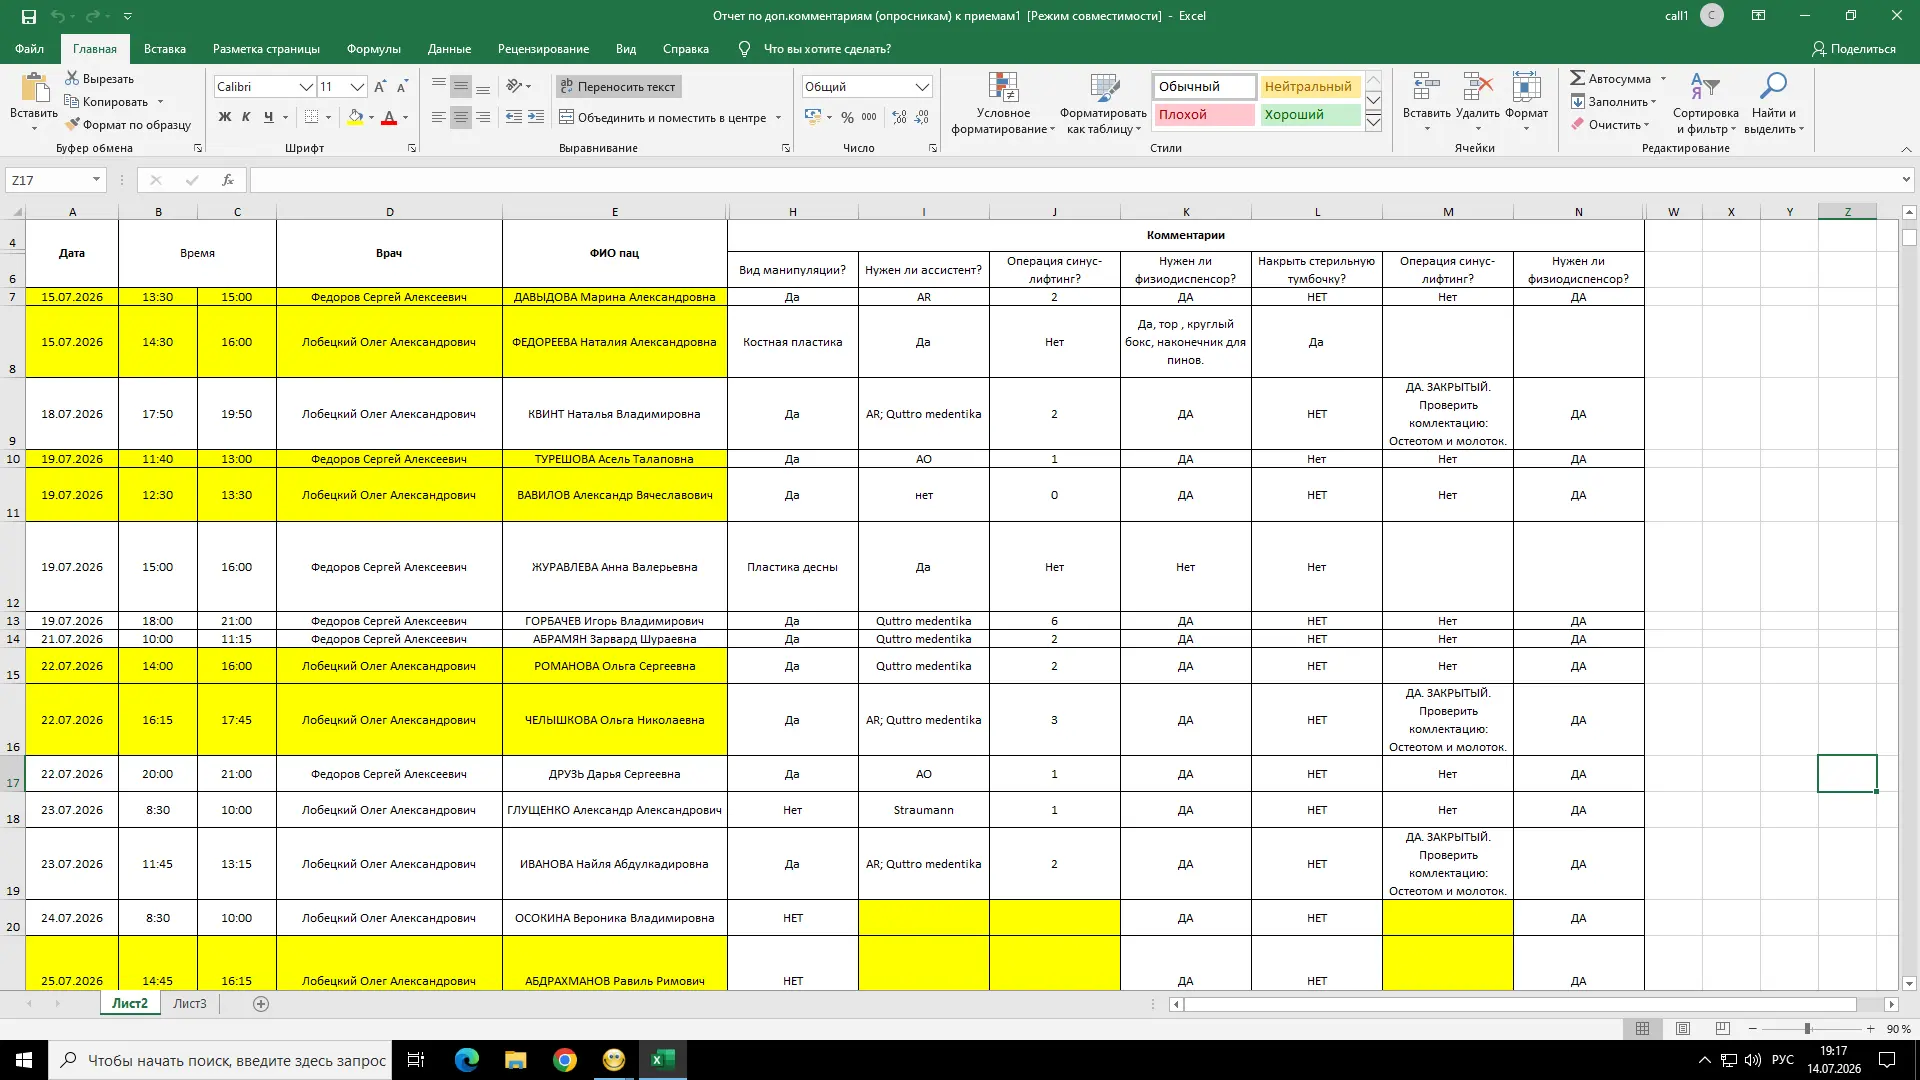Click the Insert Function fx button

228,180
